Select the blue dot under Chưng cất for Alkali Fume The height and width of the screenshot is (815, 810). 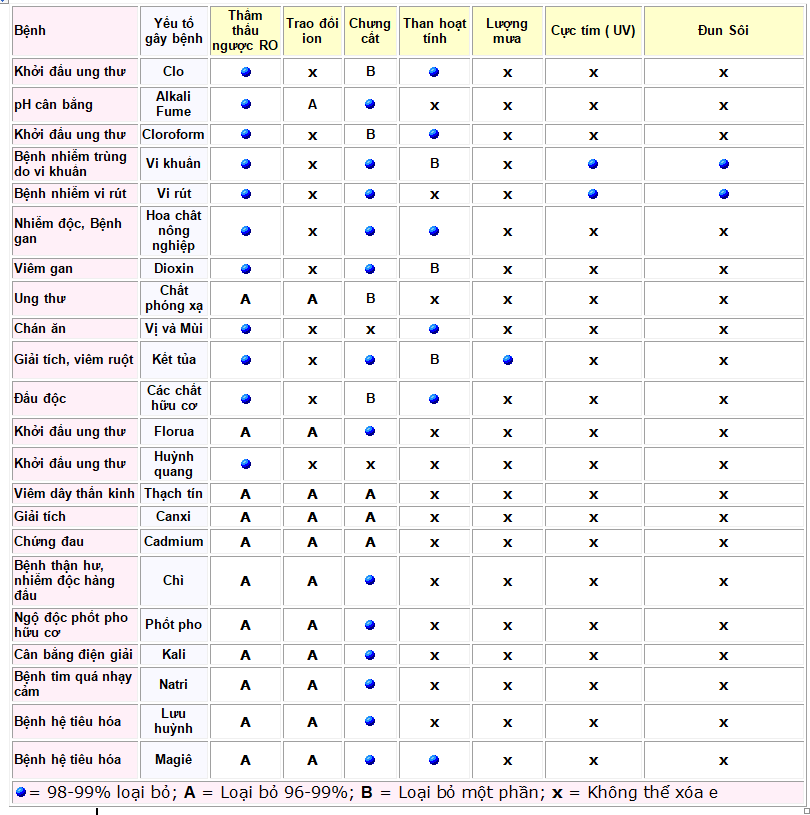click(370, 104)
